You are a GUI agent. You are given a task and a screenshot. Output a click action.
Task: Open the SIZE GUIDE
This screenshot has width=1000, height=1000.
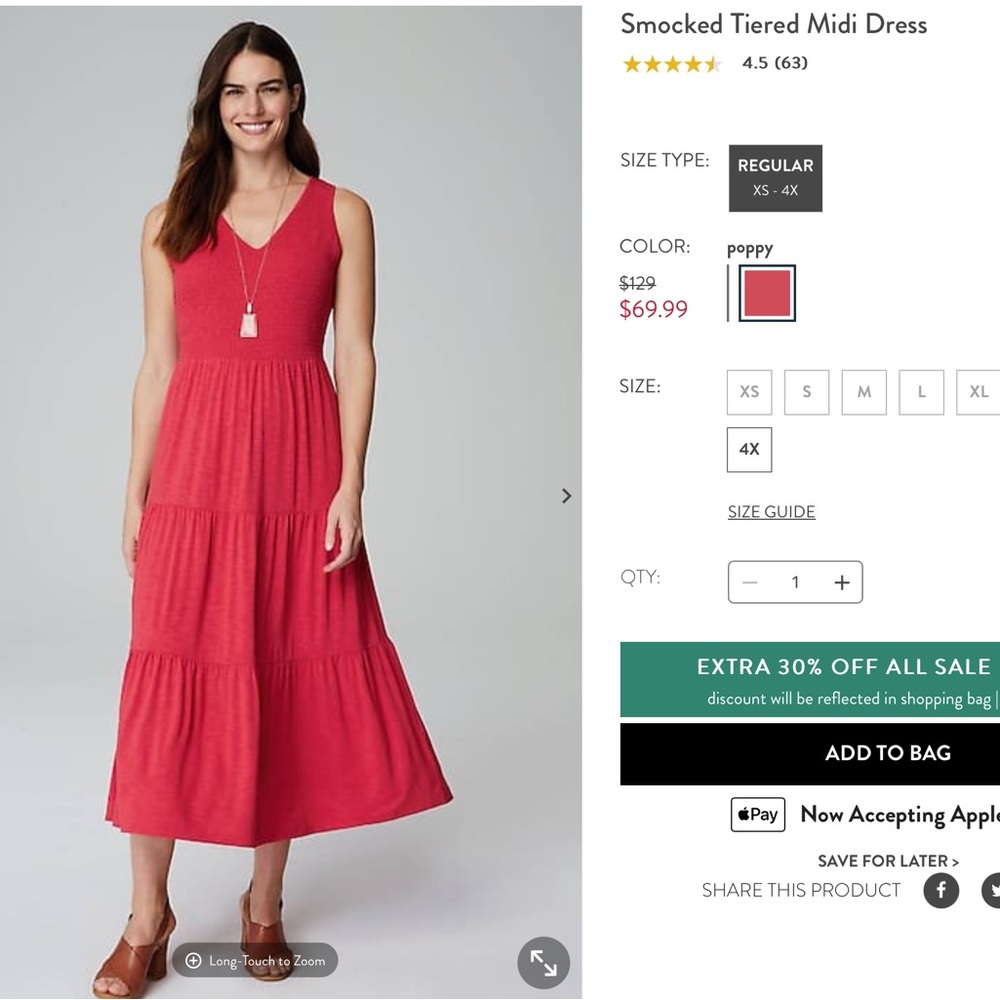click(x=771, y=511)
